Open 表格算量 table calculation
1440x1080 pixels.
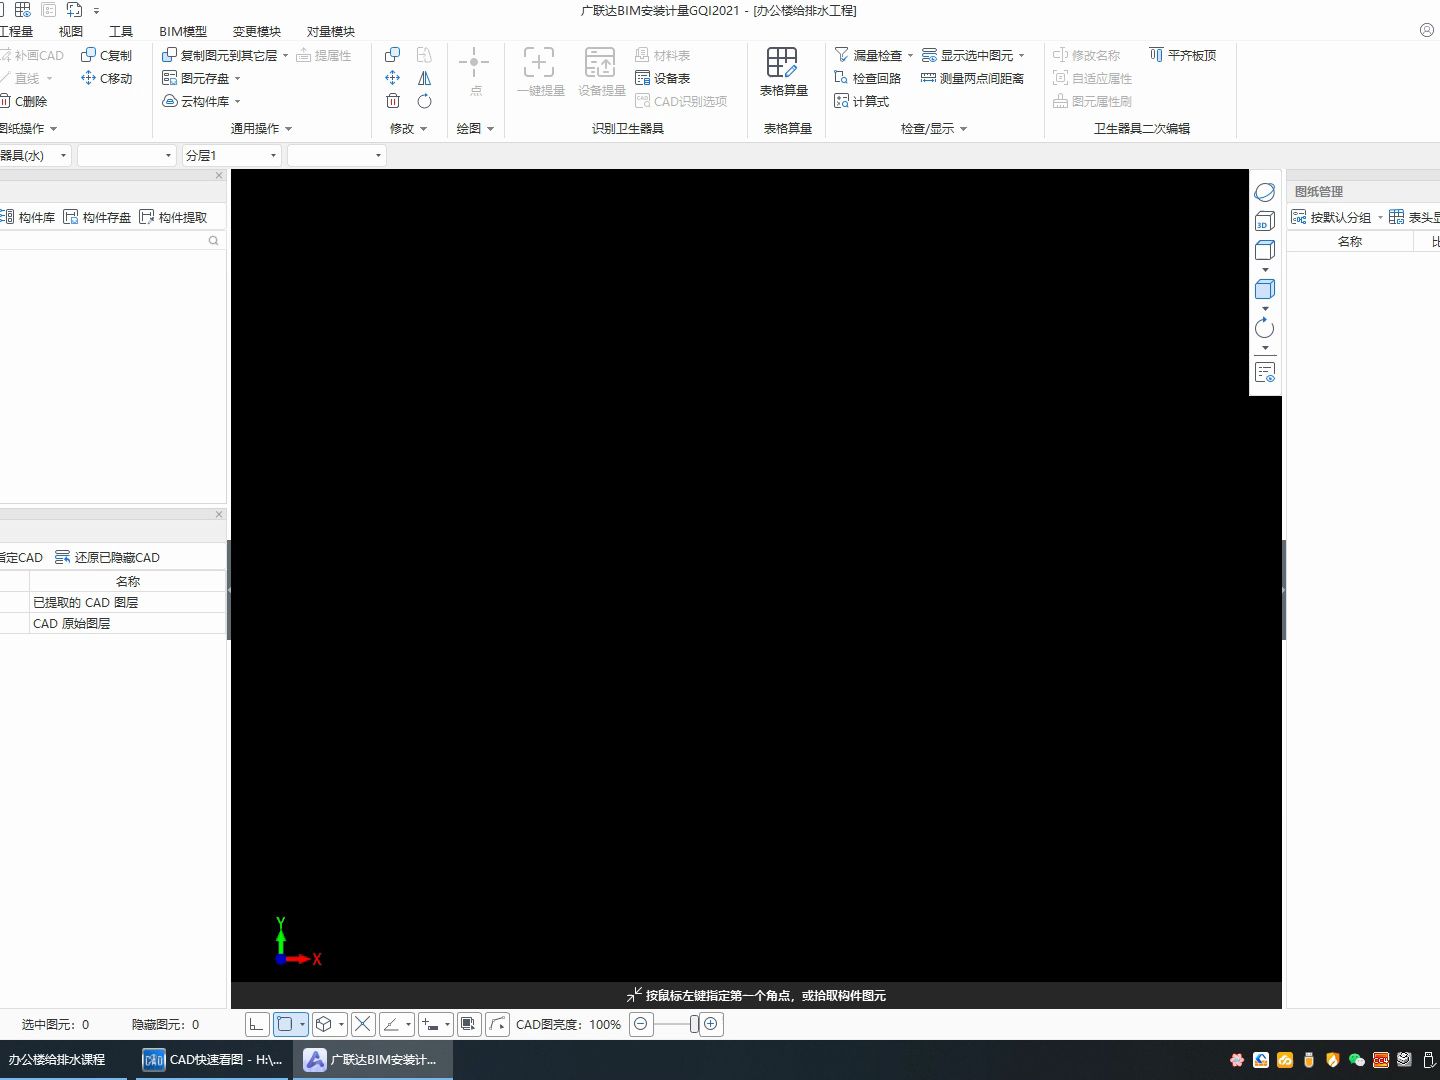[x=783, y=72]
